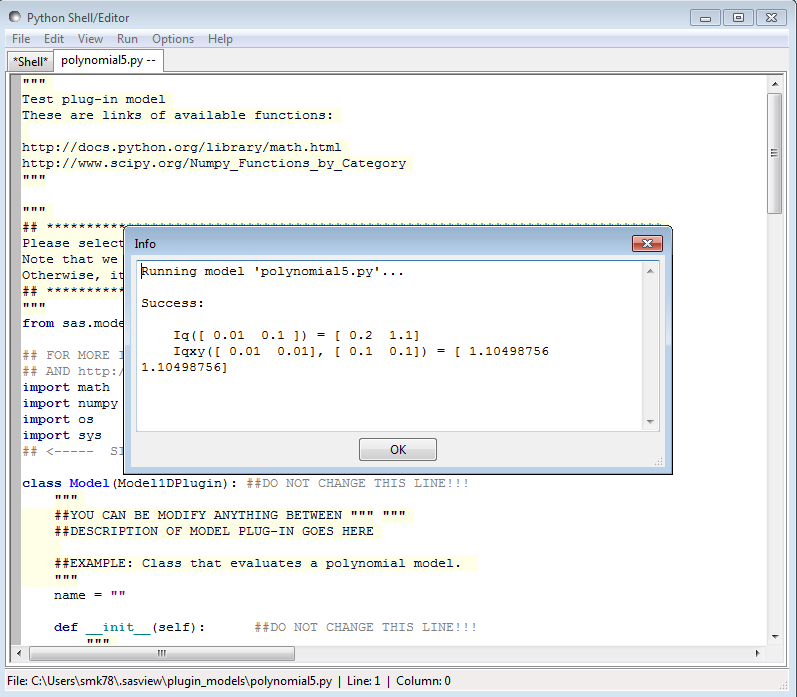
Task: Click the Info dialog scroll up arrow
Action: click(651, 270)
